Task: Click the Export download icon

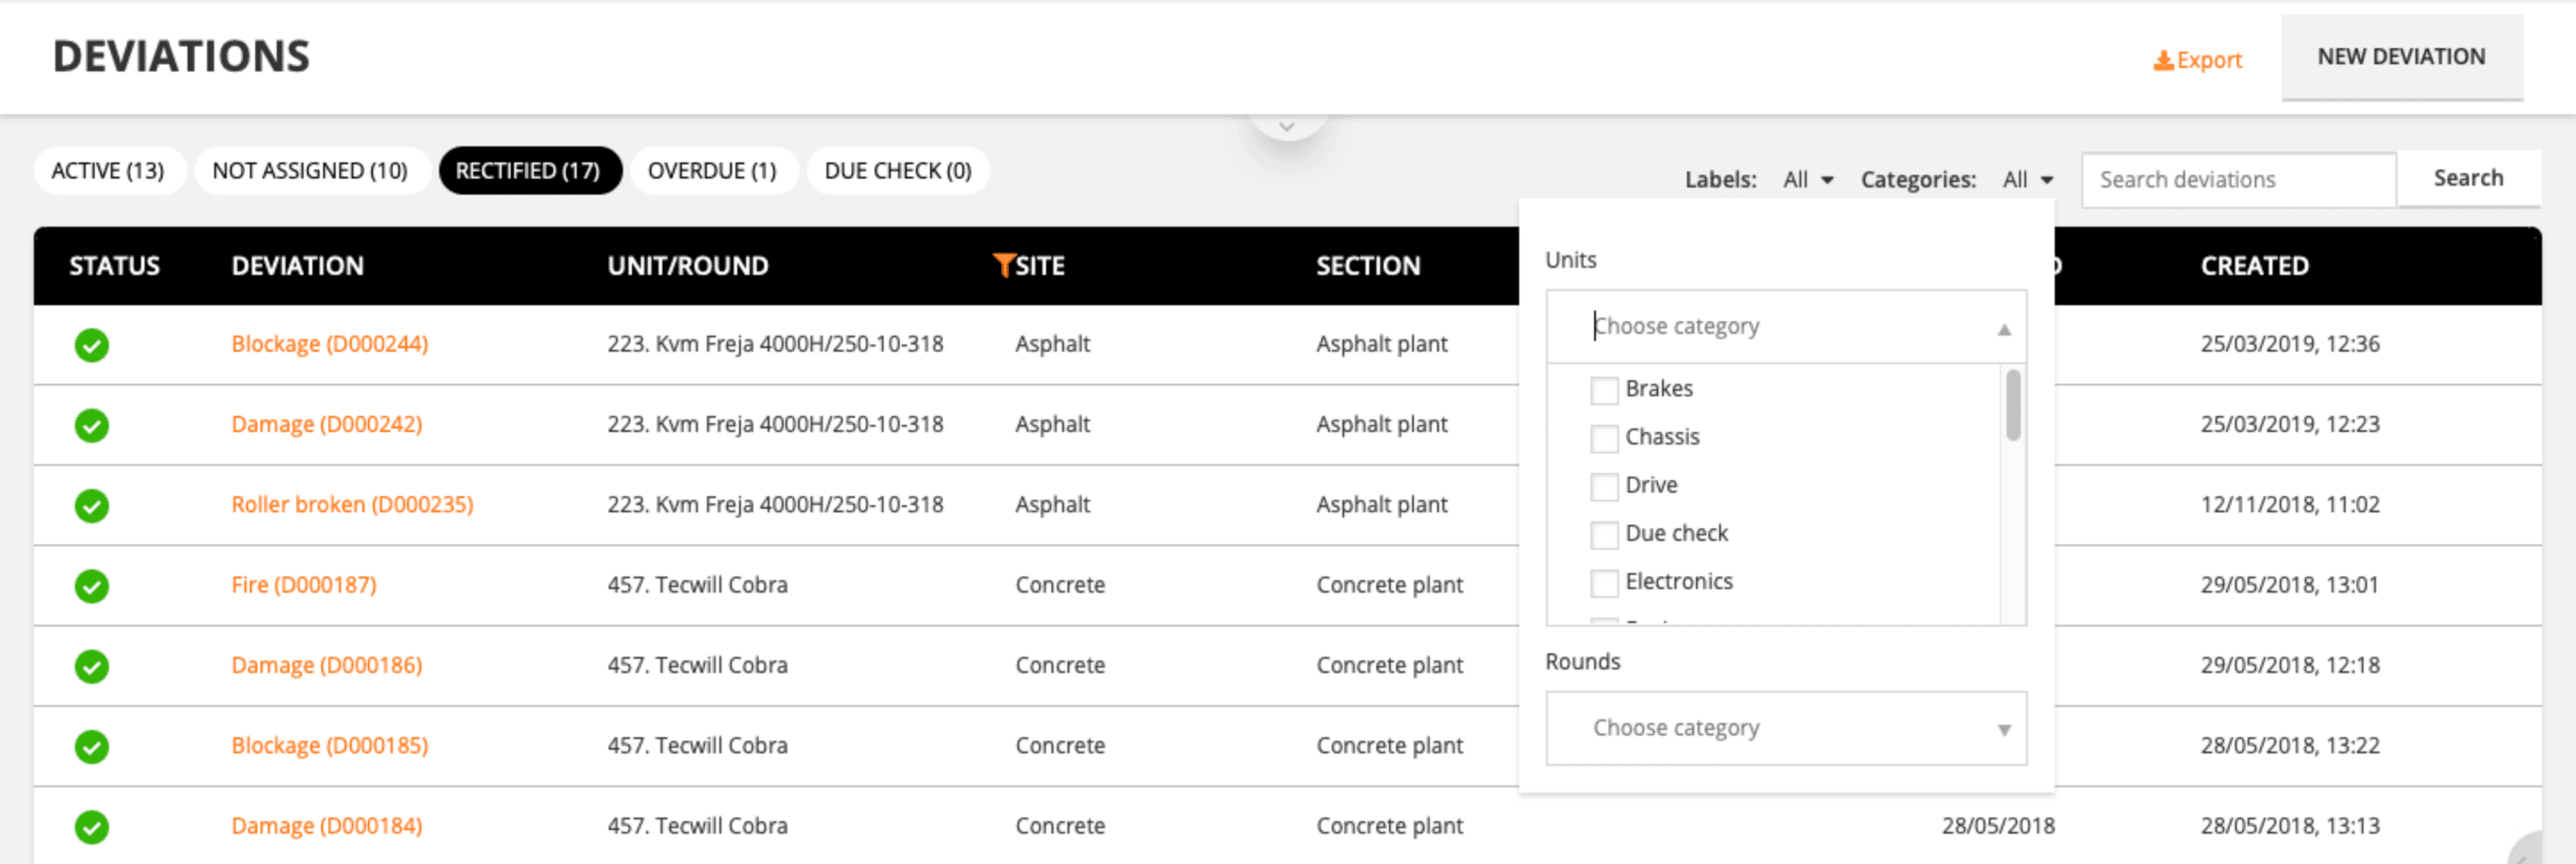Action: click(2163, 61)
